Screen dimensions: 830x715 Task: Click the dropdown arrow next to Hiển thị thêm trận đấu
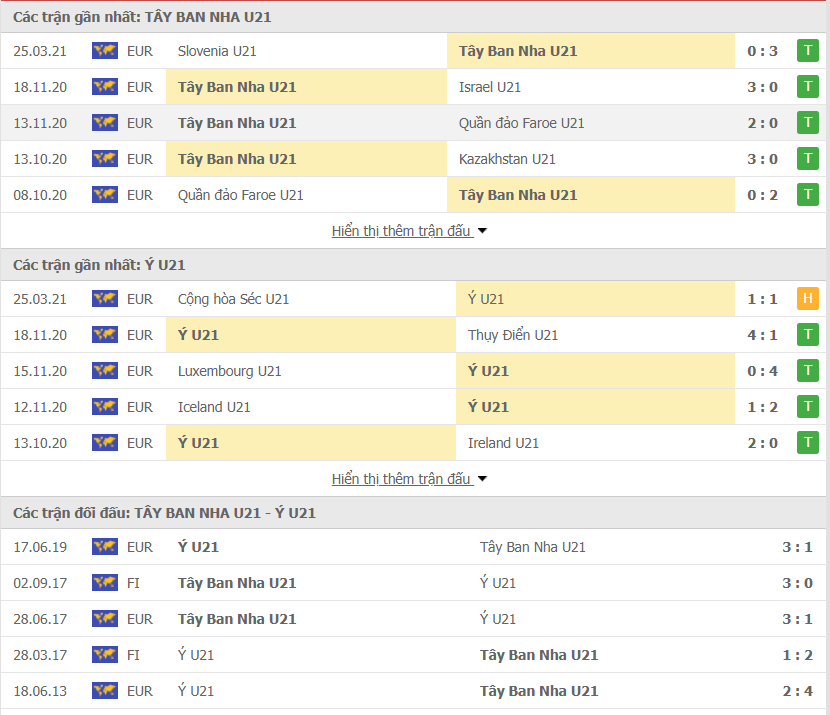coord(481,230)
